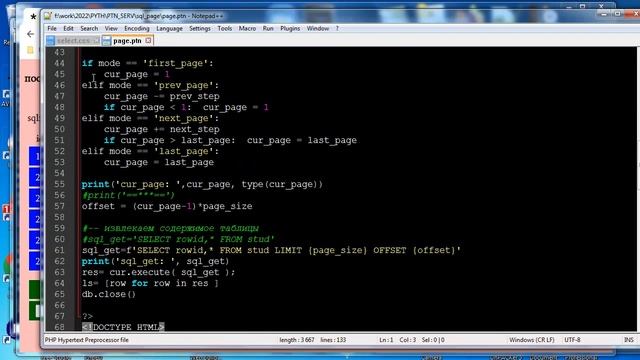
Task: Click the length : 3 667 status entry
Action: (x=297, y=340)
